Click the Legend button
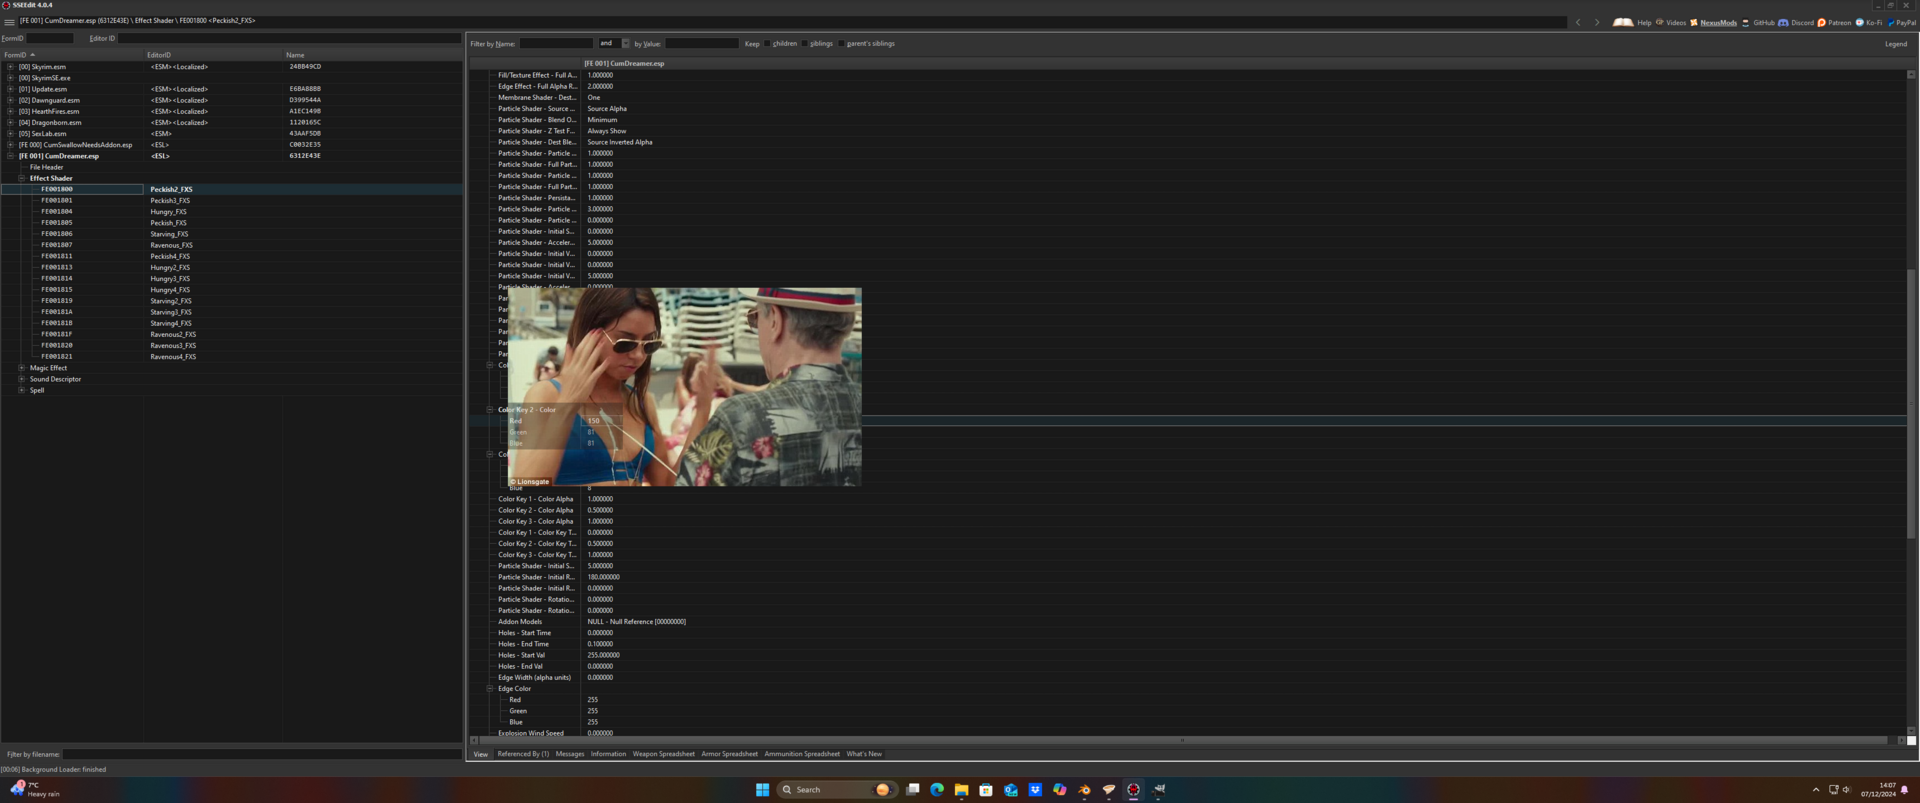 pyautogui.click(x=1896, y=44)
